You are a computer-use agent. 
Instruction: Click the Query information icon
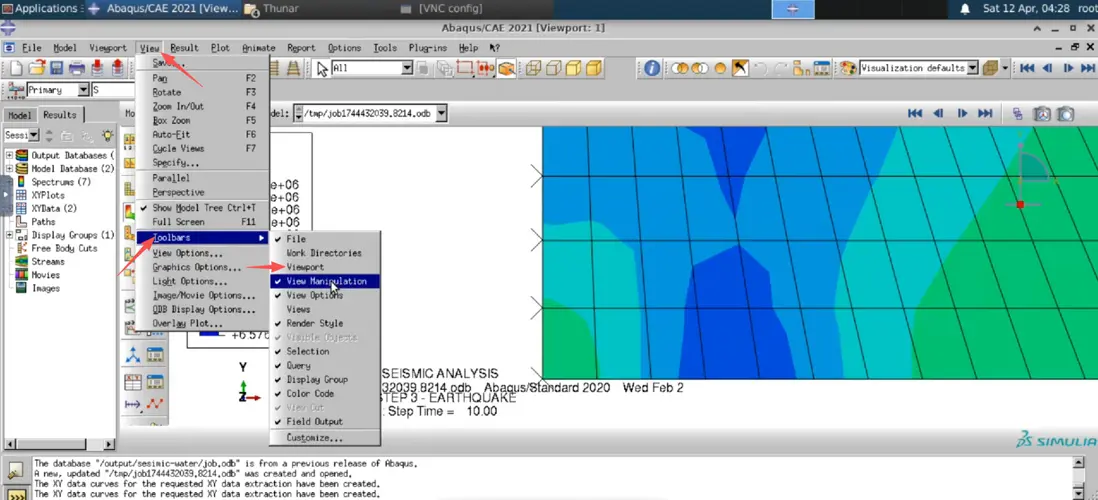(x=652, y=68)
